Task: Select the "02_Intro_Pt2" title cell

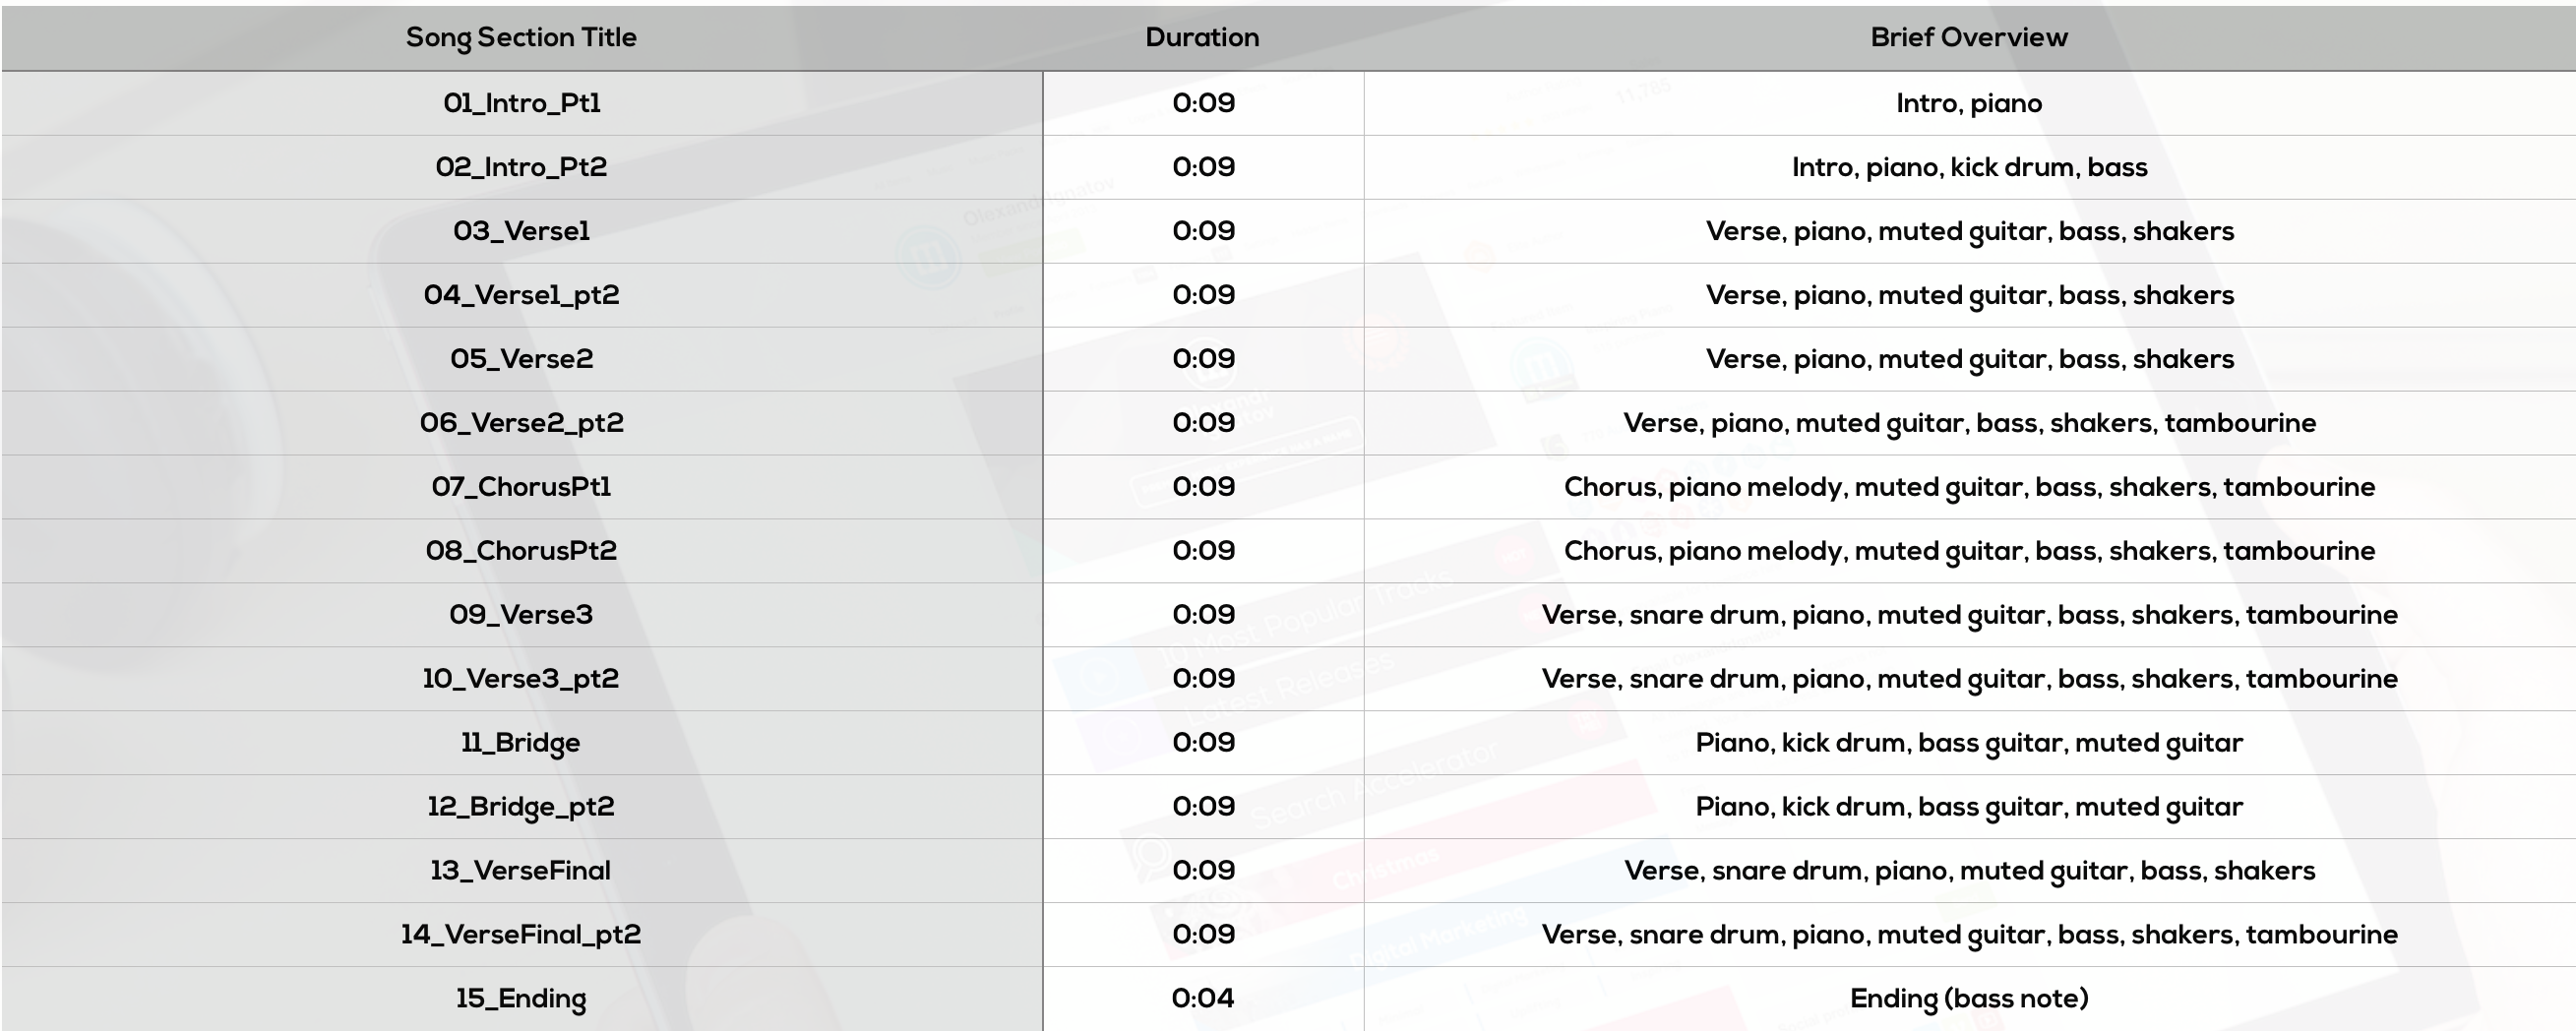Action: [521, 167]
